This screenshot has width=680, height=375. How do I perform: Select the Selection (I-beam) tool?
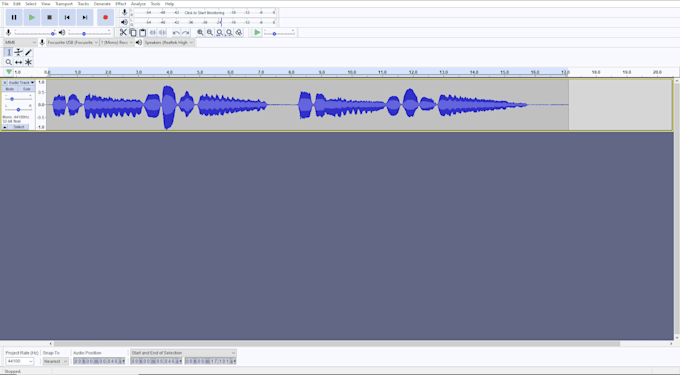click(x=8, y=52)
